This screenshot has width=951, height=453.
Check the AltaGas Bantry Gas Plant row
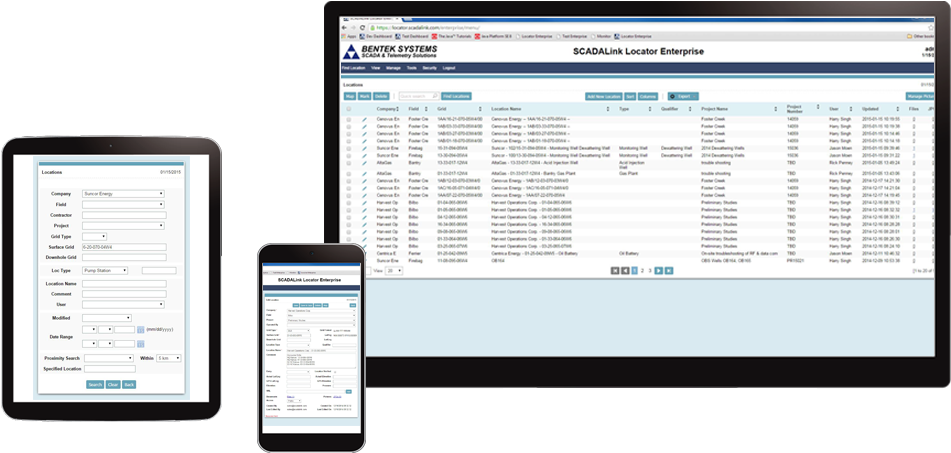click(x=349, y=173)
